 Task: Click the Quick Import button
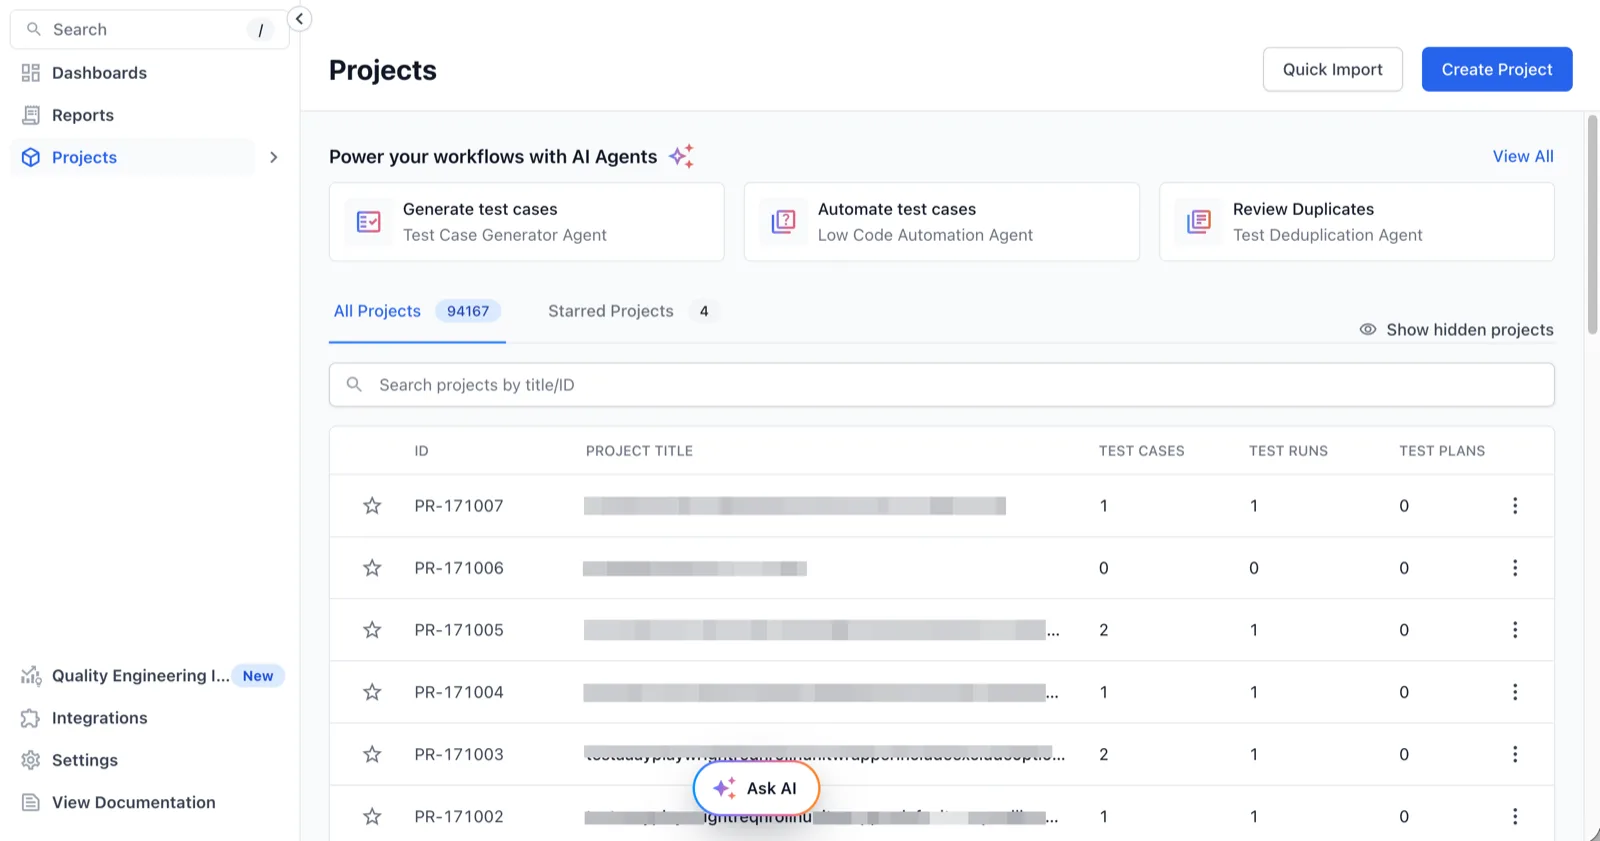click(x=1332, y=69)
